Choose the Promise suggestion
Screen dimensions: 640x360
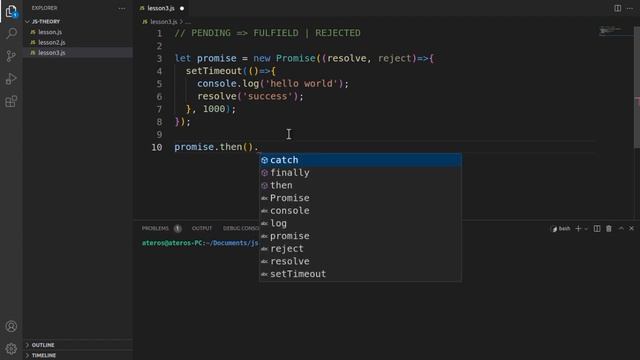(x=360, y=198)
